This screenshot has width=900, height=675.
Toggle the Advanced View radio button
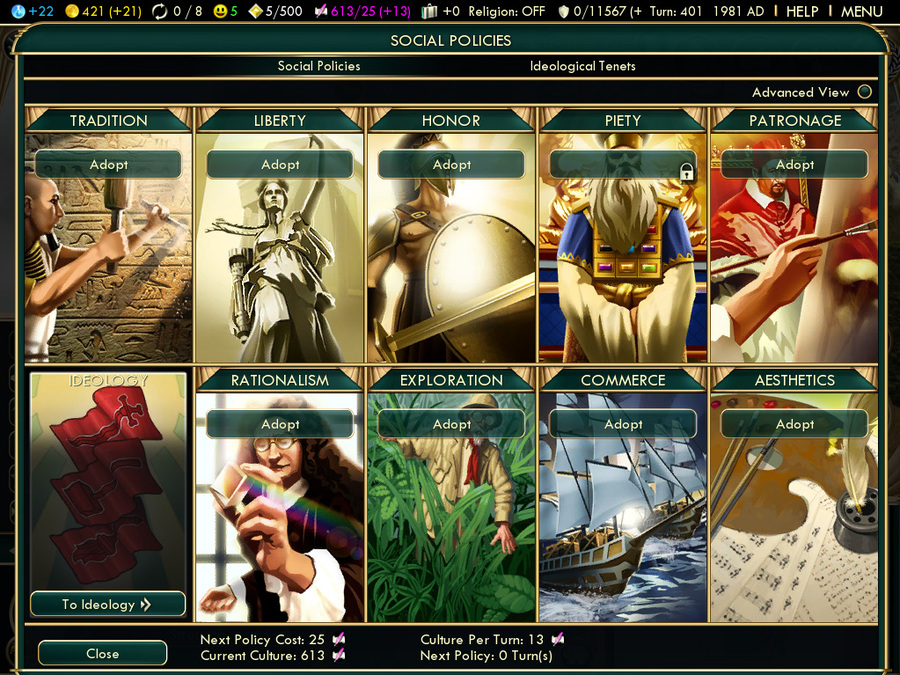(864, 92)
